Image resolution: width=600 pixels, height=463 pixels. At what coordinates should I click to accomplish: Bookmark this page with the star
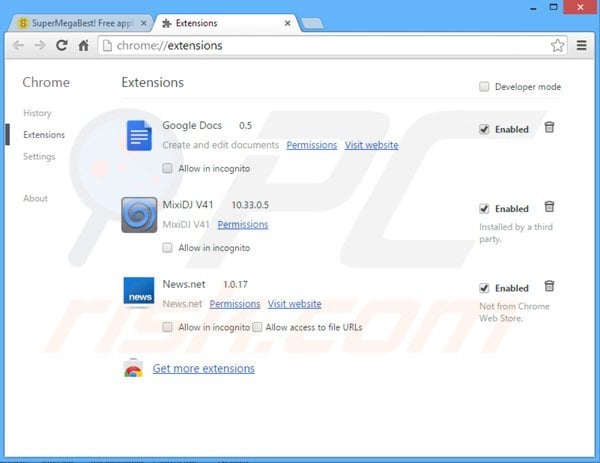pyautogui.click(x=558, y=46)
